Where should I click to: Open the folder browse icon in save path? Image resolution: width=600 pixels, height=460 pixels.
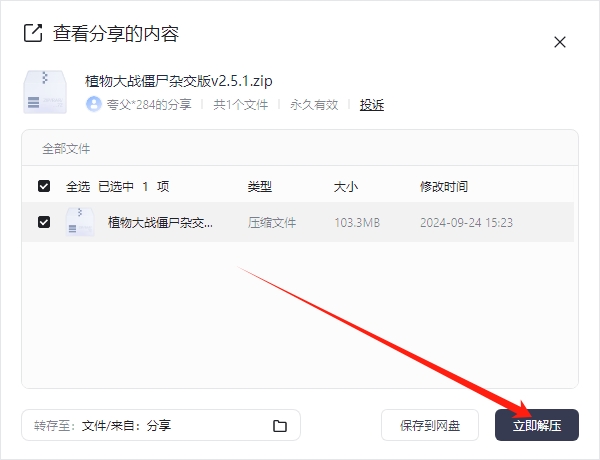coord(280,426)
